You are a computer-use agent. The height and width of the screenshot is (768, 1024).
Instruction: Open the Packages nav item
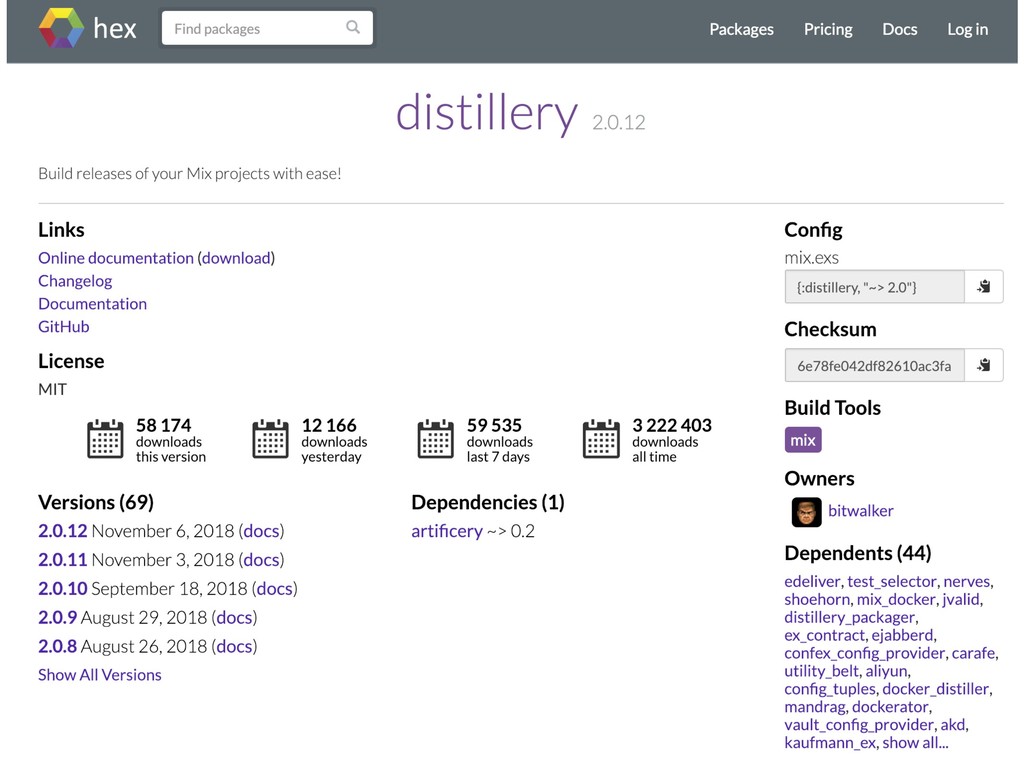tap(741, 29)
